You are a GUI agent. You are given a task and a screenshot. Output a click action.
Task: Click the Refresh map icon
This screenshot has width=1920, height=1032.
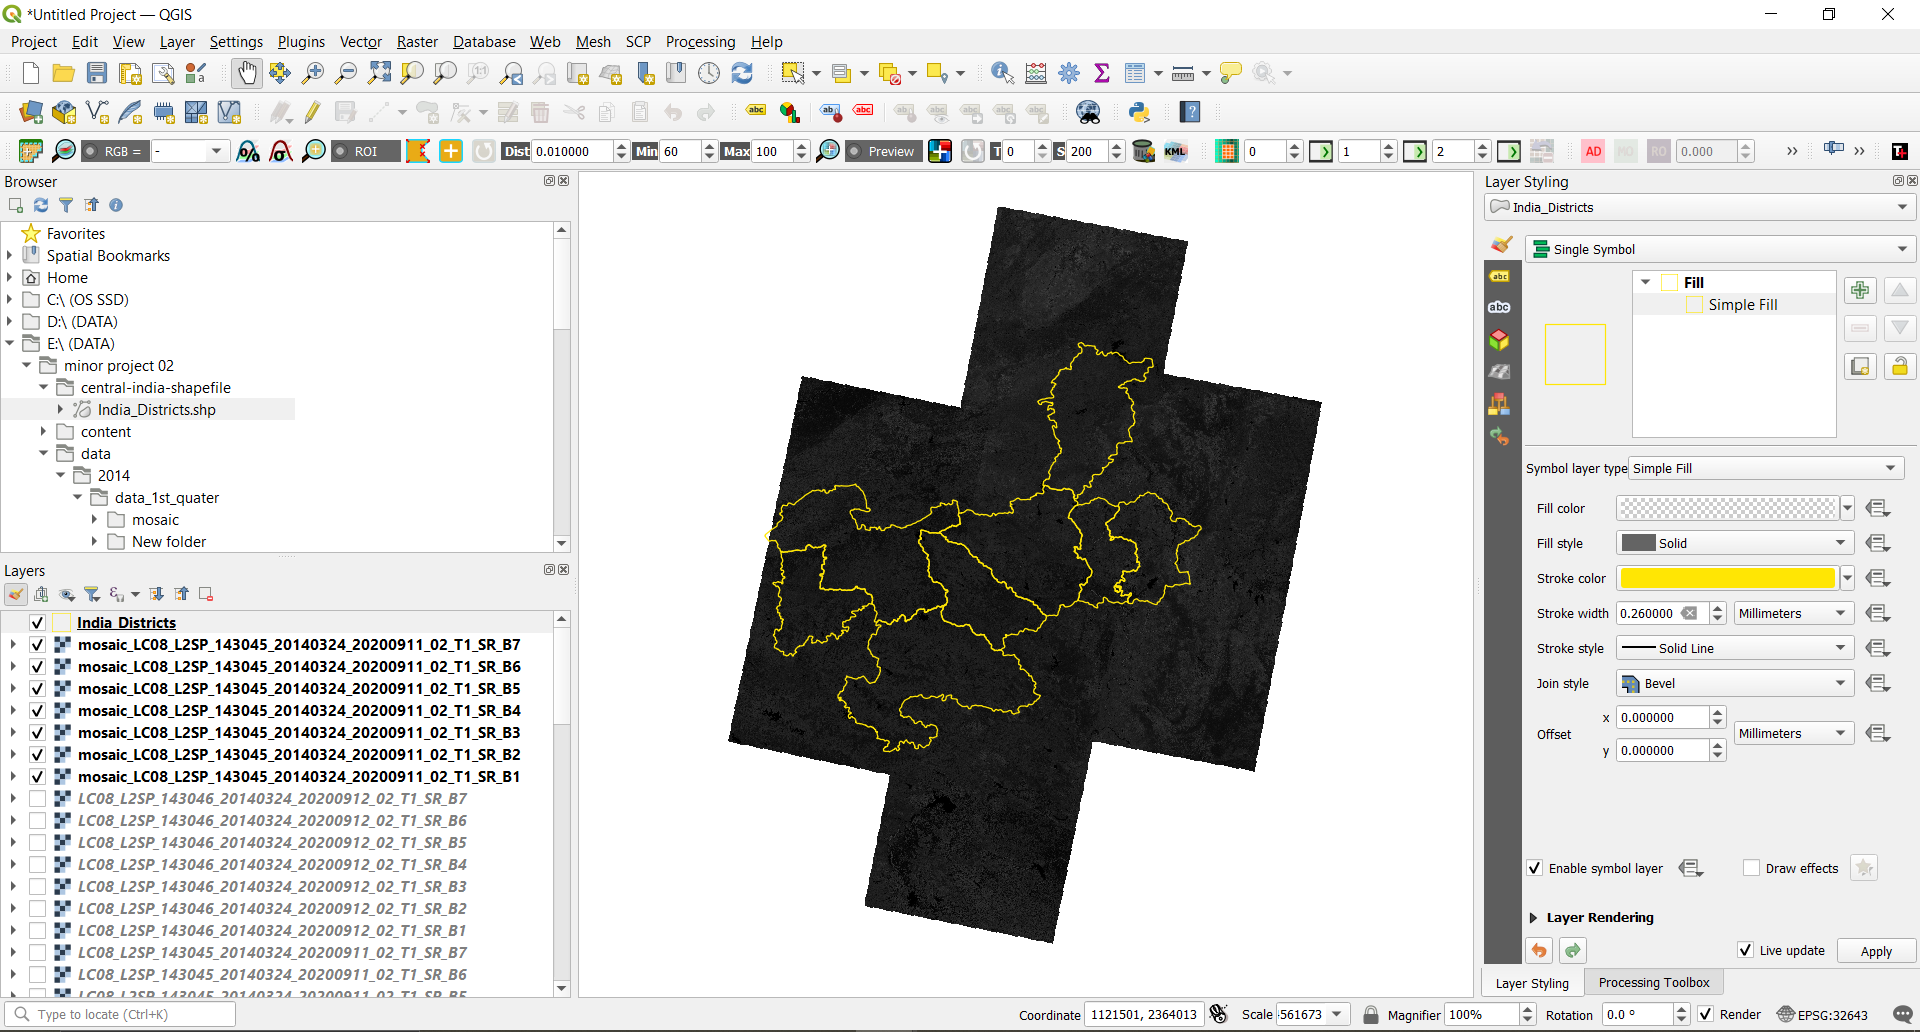(x=742, y=73)
